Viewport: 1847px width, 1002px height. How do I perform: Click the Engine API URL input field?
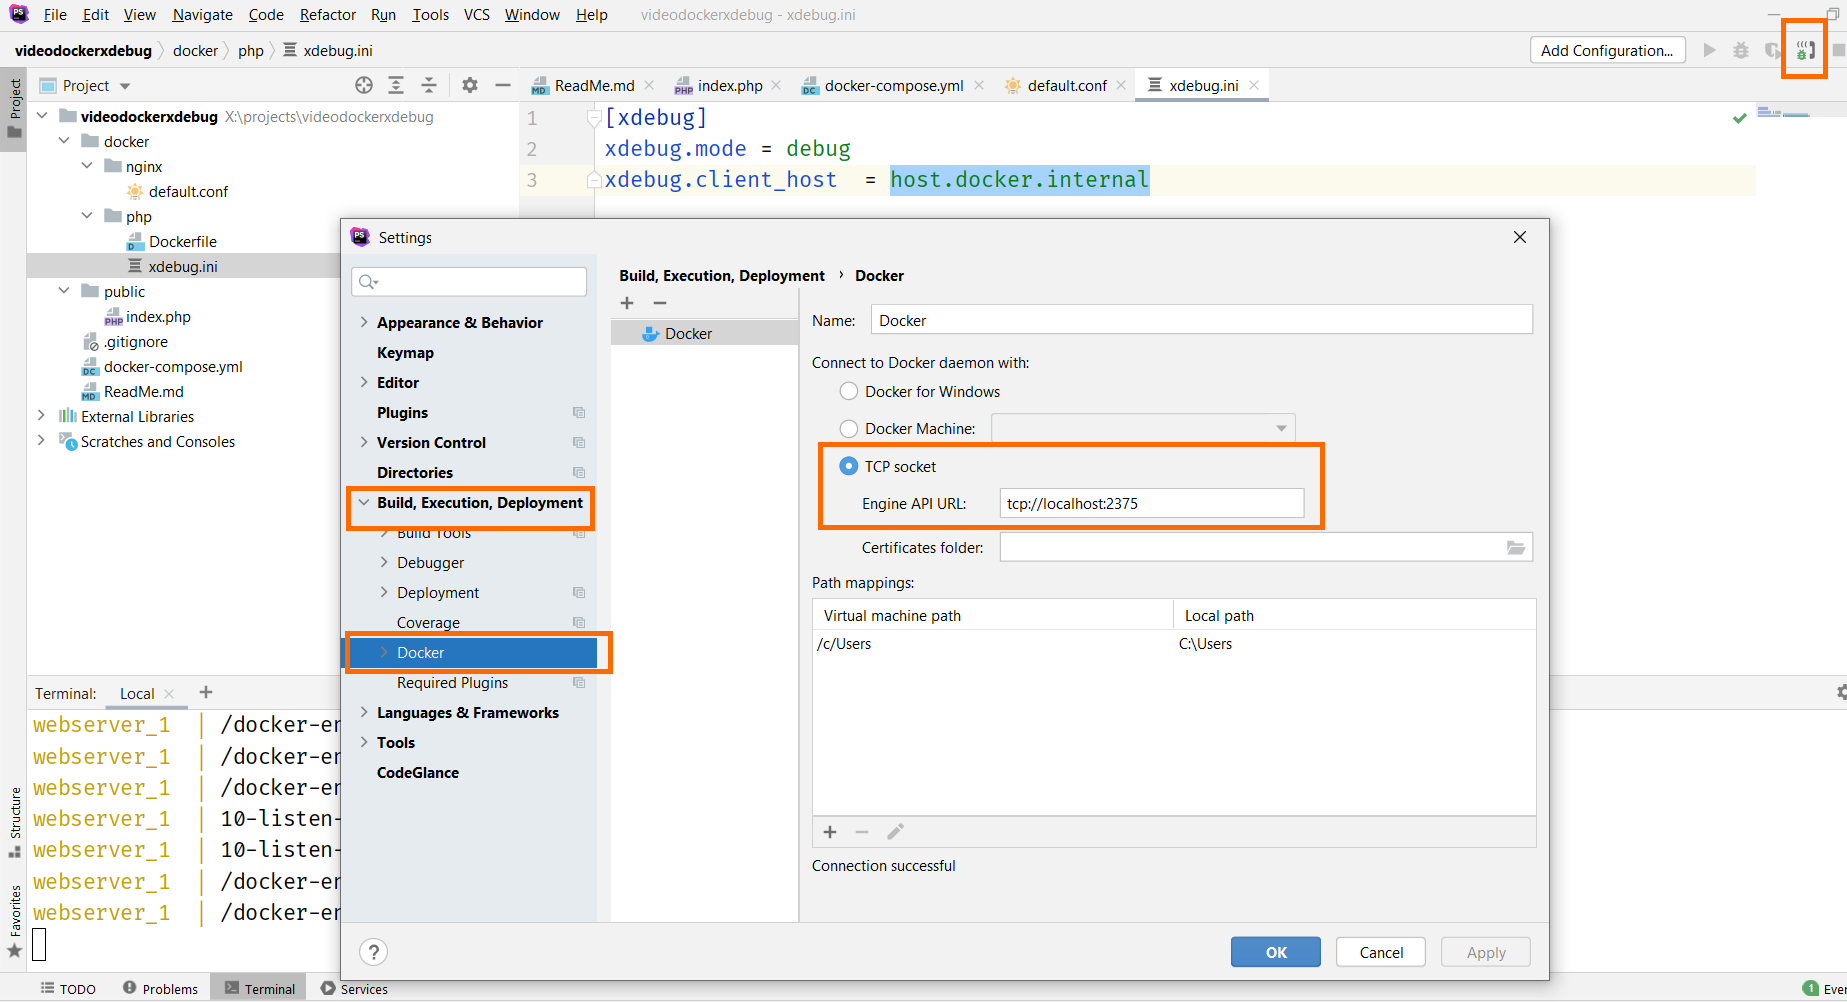(1152, 503)
